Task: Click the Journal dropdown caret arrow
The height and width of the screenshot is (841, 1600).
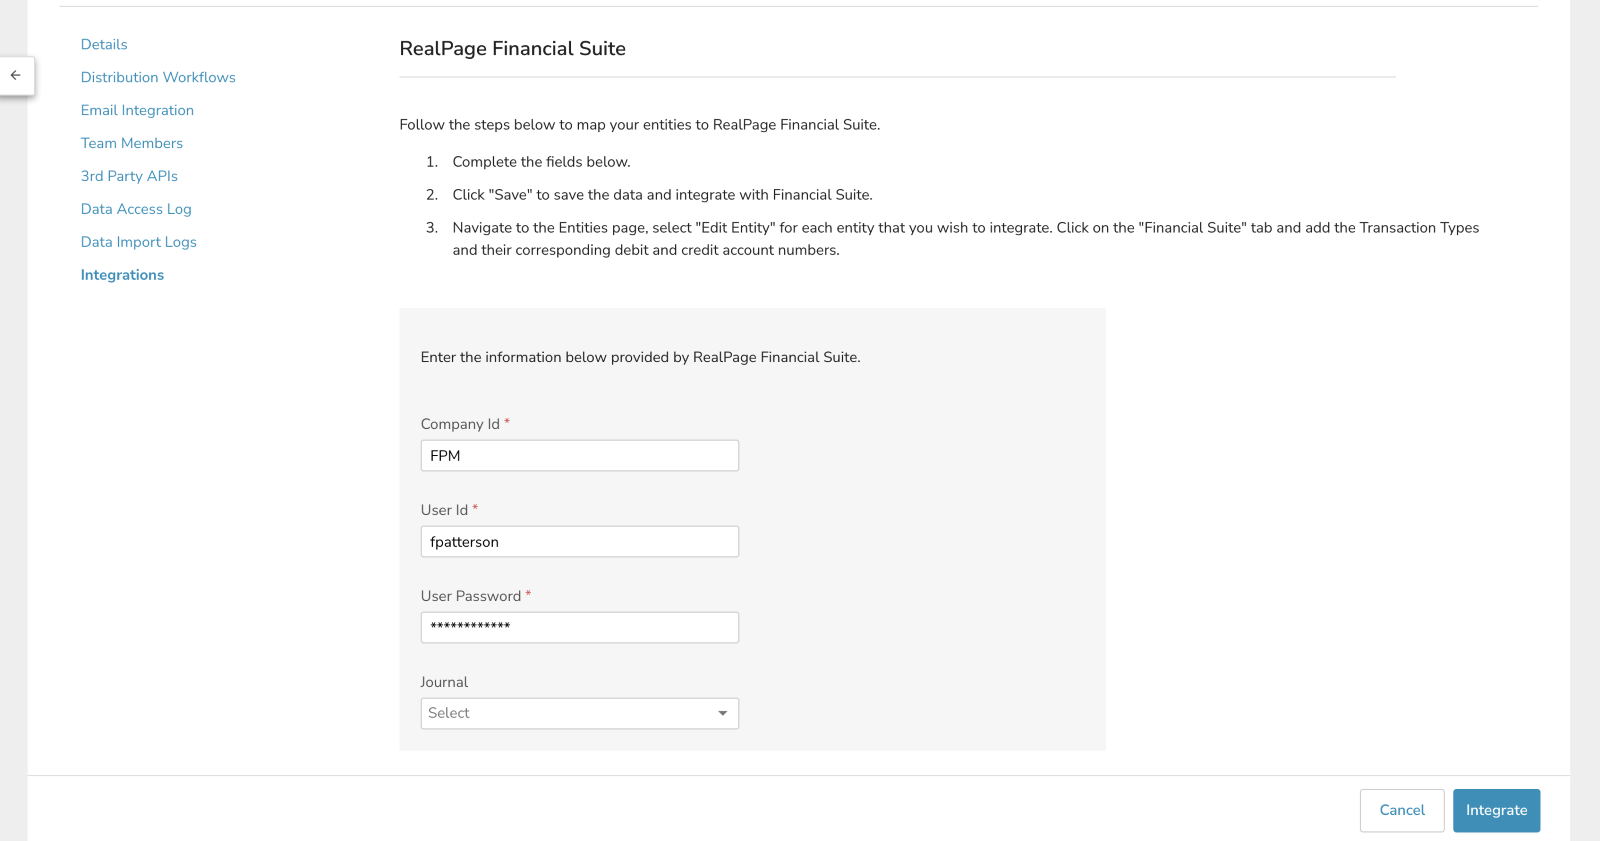Action: coord(722,713)
